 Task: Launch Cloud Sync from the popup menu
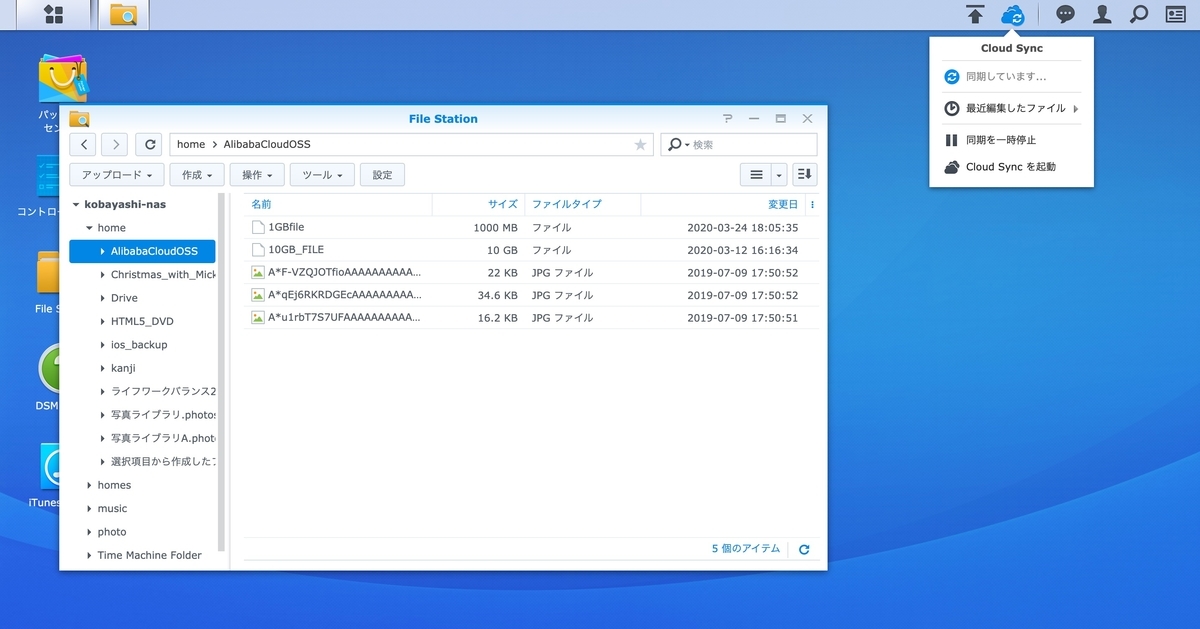(x=1010, y=167)
